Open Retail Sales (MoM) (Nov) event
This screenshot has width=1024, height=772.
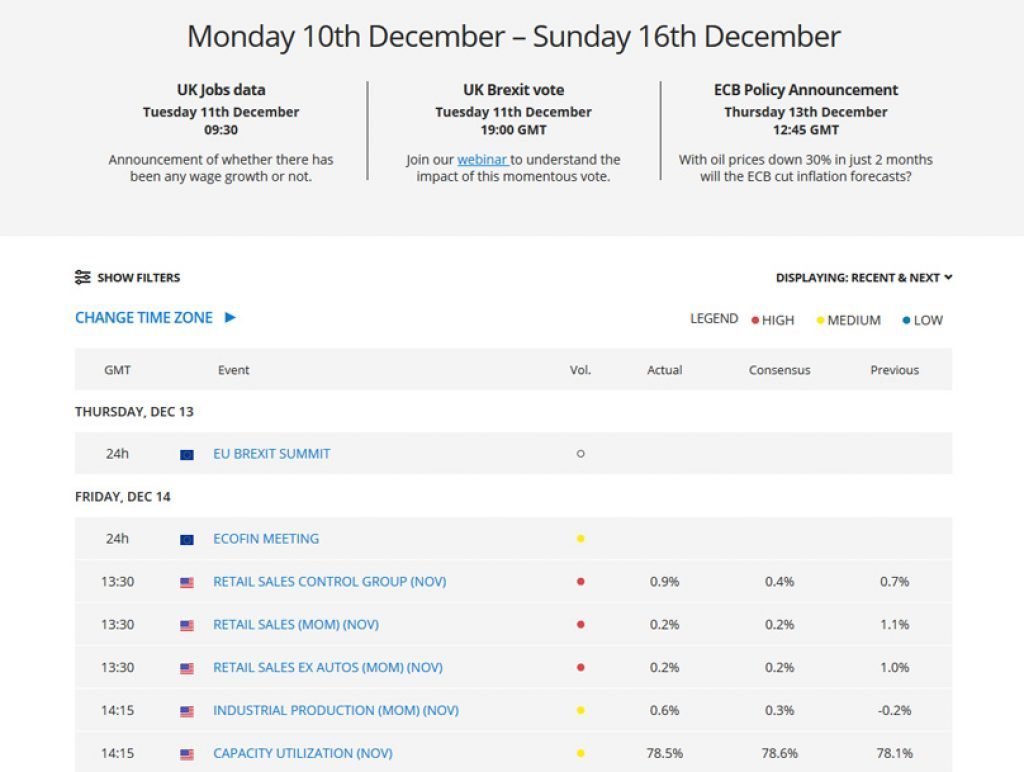point(296,624)
